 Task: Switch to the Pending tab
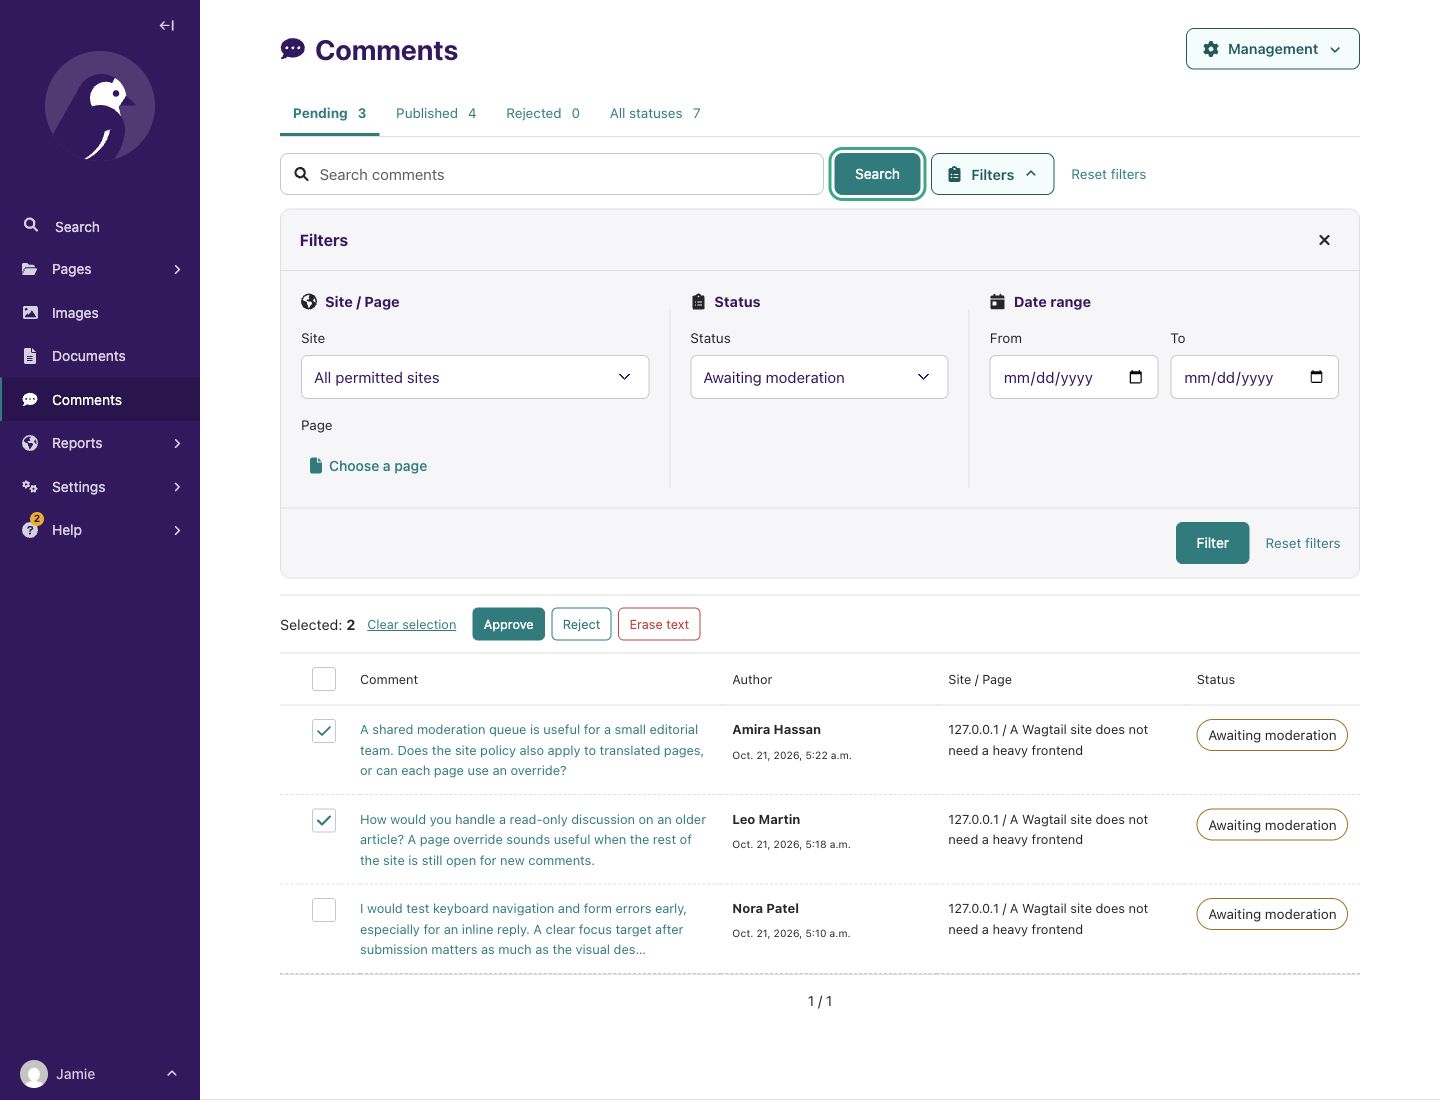click(329, 113)
